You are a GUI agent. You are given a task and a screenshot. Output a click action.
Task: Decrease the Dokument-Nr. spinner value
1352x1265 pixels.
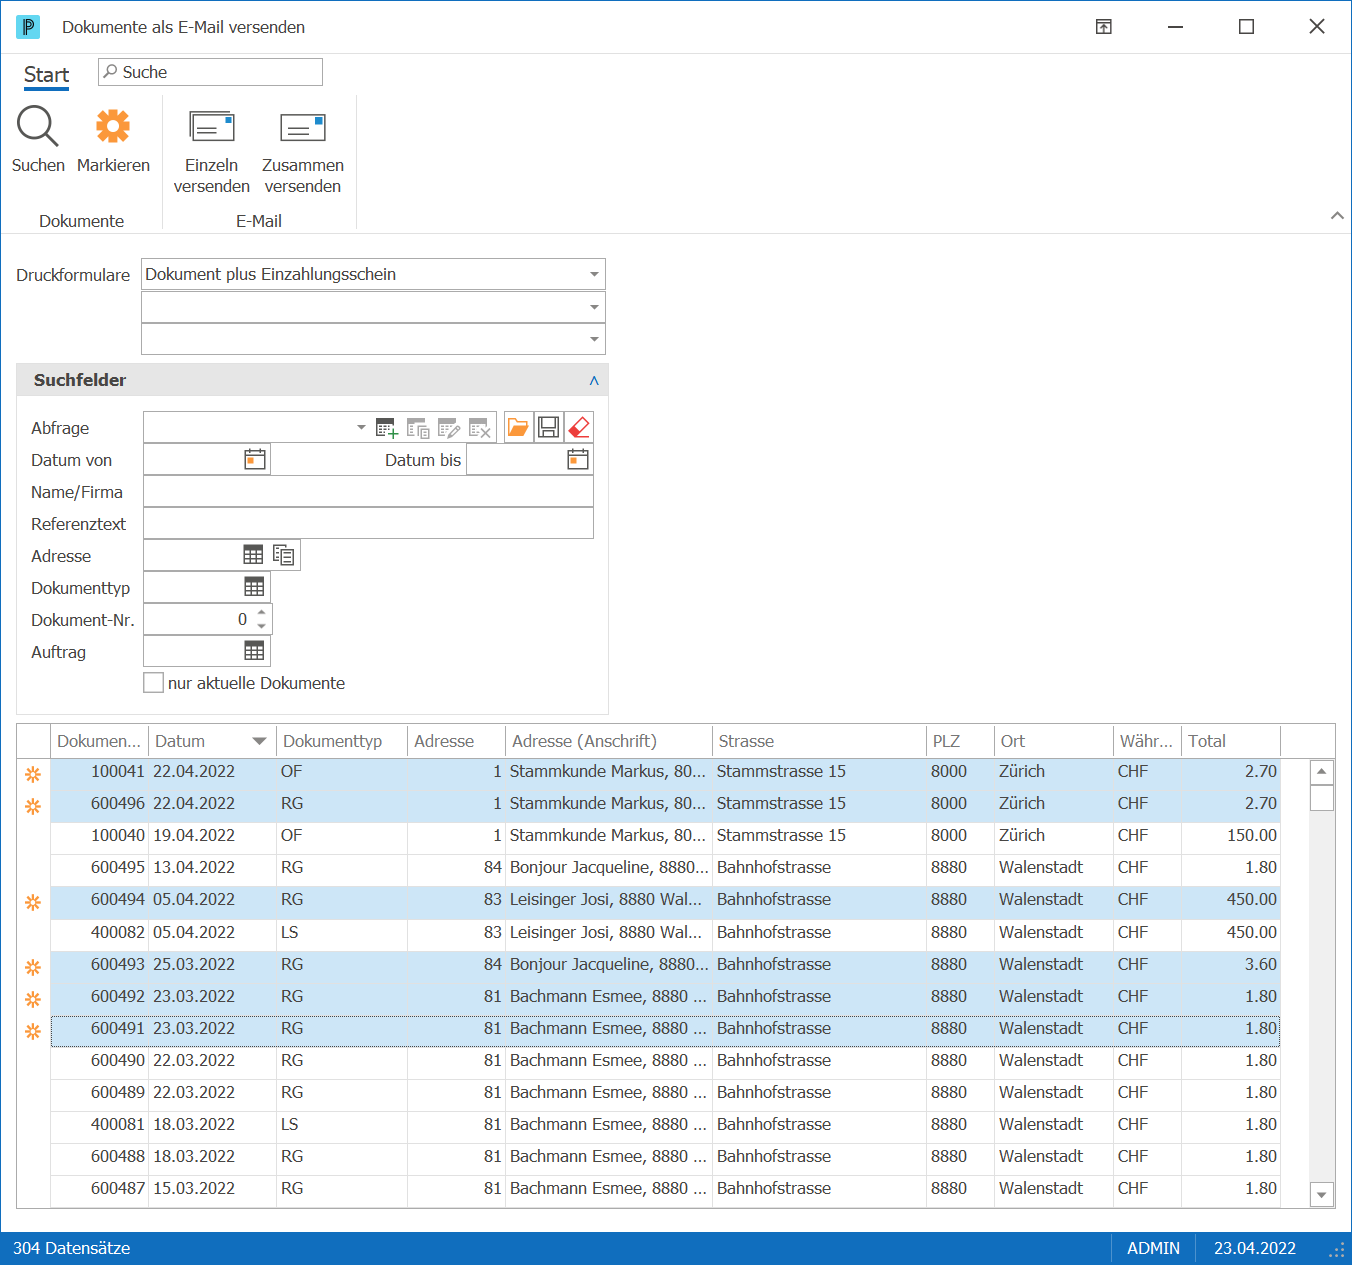click(x=262, y=626)
